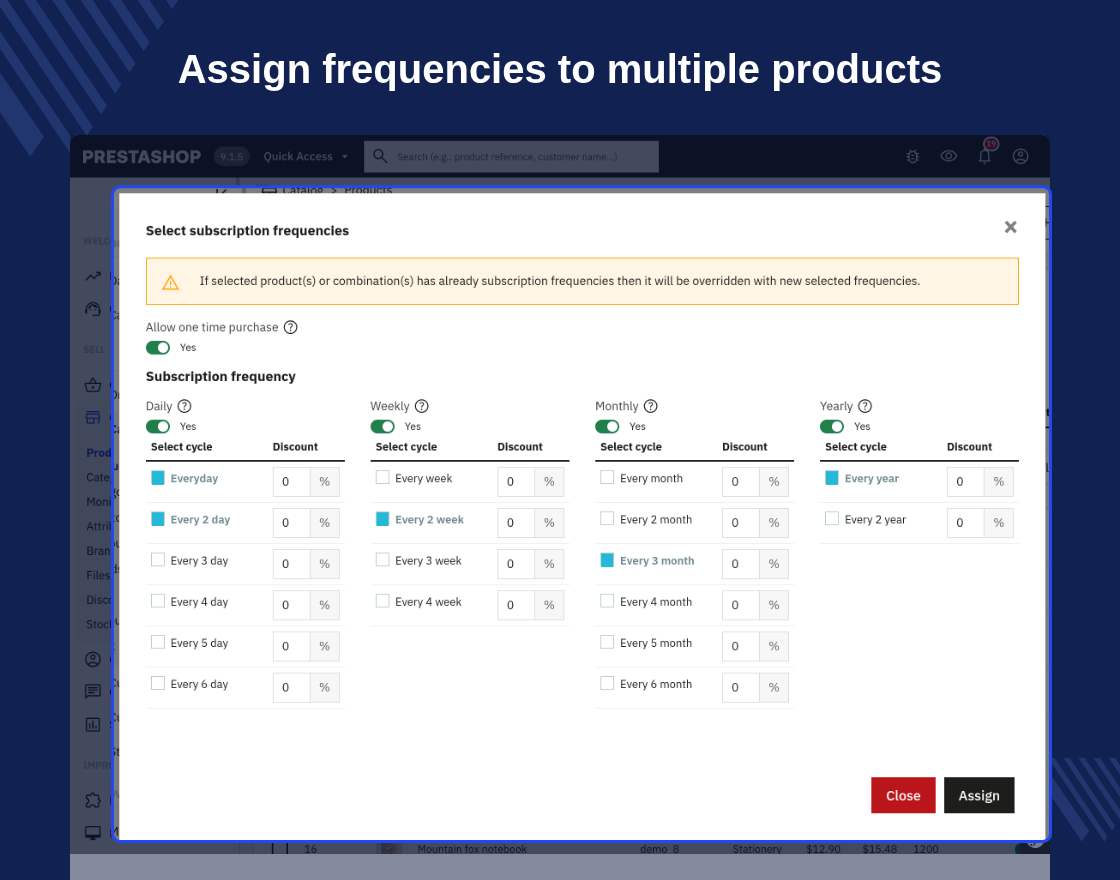Image resolution: width=1120 pixels, height=880 pixels.
Task: Check the Every 3 day checkbox
Action: (x=158, y=560)
